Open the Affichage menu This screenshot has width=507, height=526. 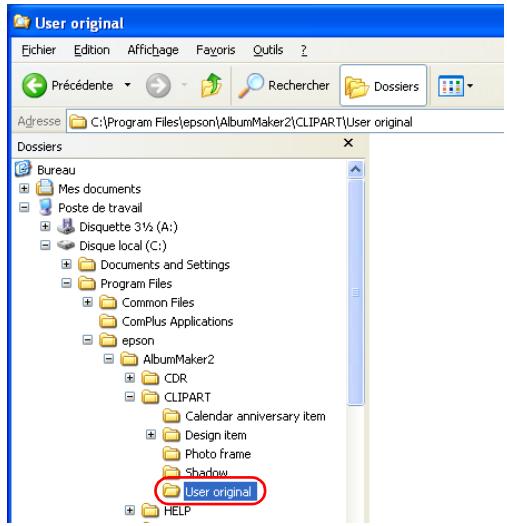coord(153,50)
